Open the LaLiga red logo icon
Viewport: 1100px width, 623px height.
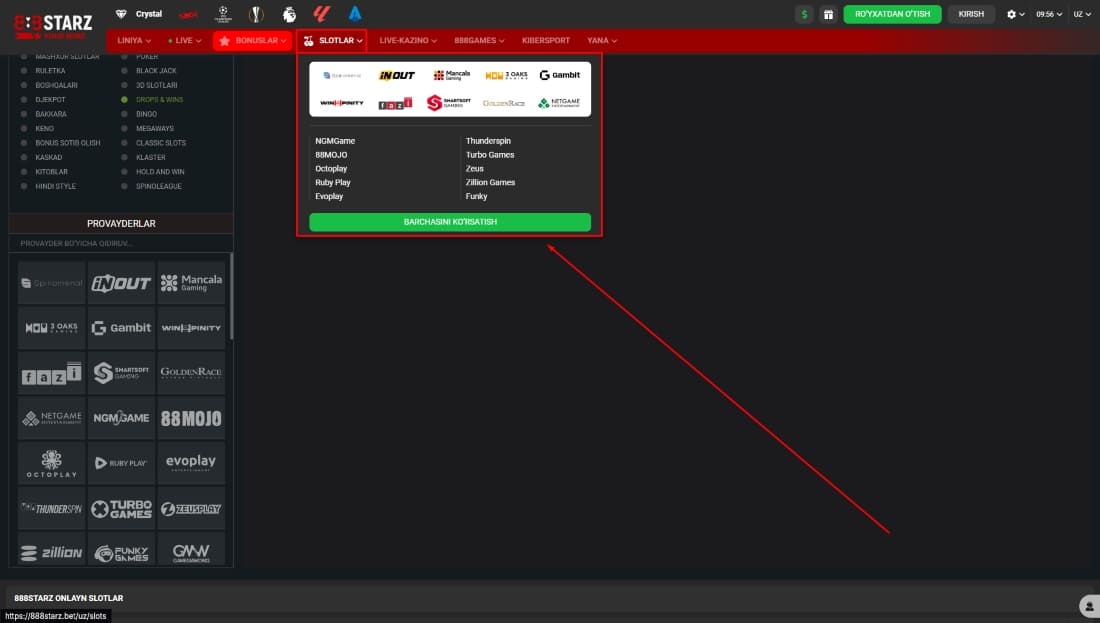322,14
